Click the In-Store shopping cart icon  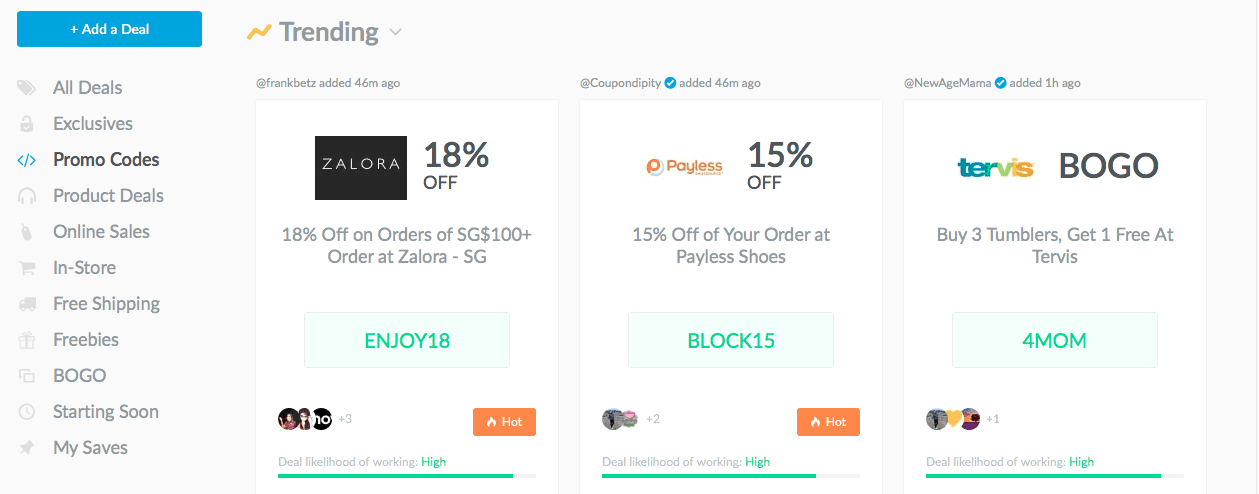pyautogui.click(x=27, y=268)
